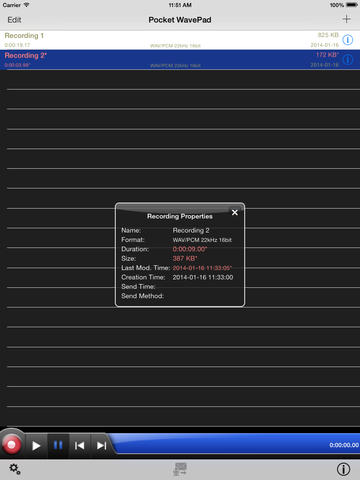This screenshot has height=480, width=360.
Task: Open settings gear at bottom left
Action: (15, 469)
